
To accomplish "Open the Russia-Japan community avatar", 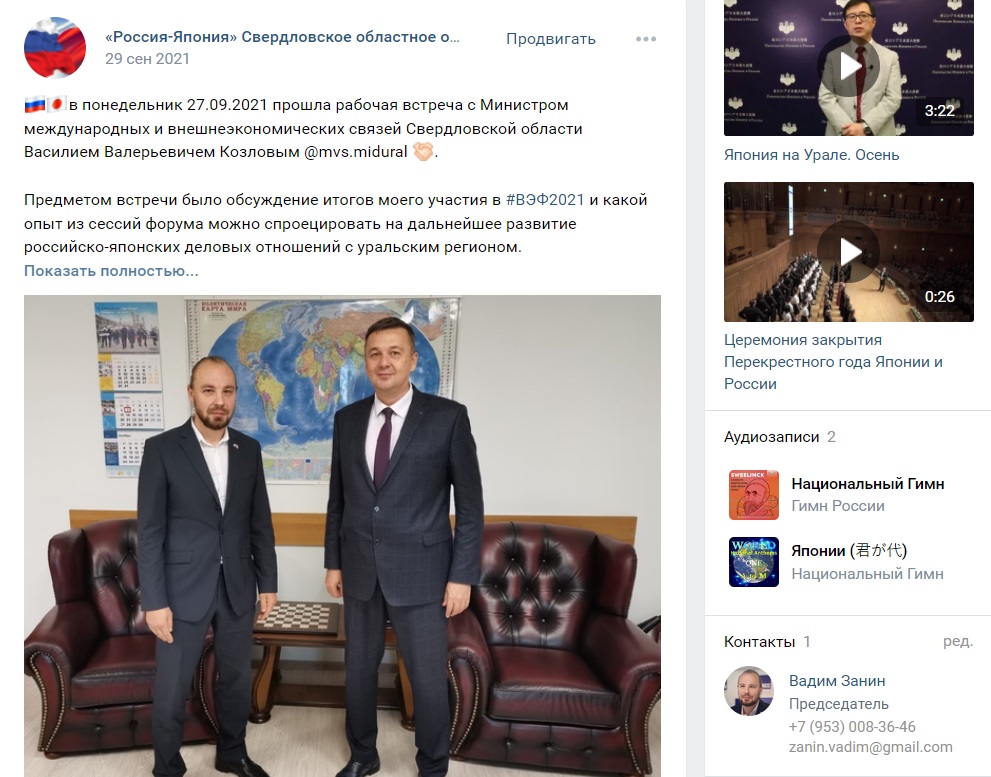I will (55, 47).
